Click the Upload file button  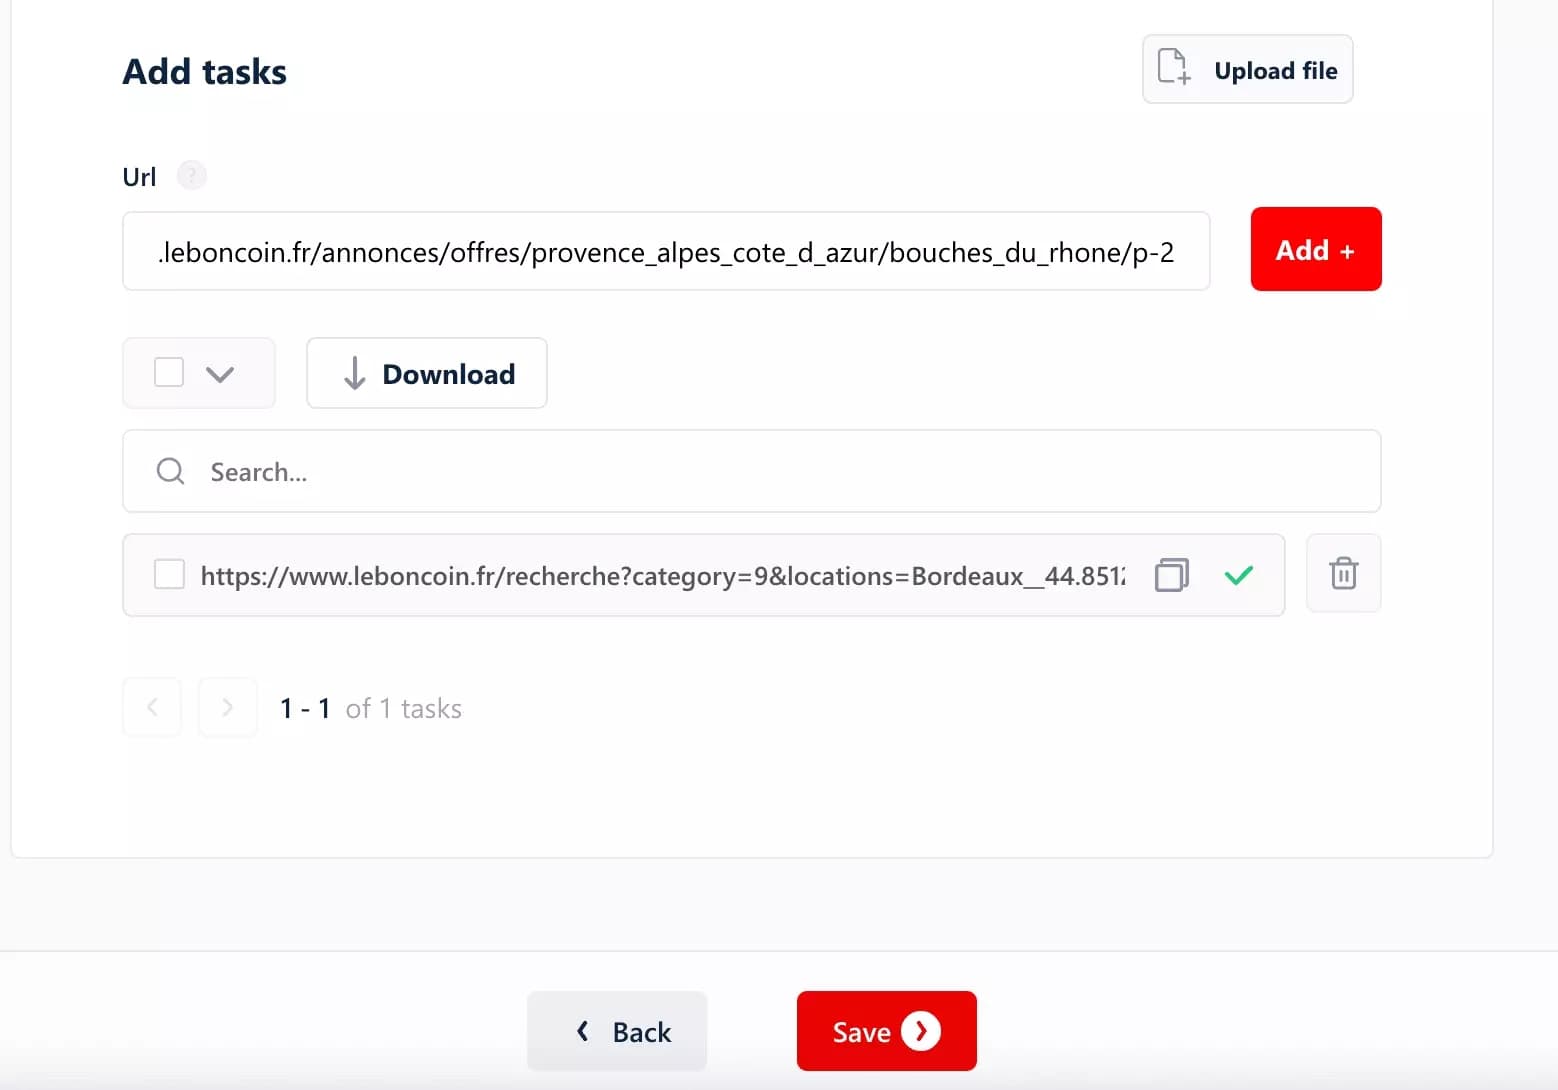tap(1247, 70)
